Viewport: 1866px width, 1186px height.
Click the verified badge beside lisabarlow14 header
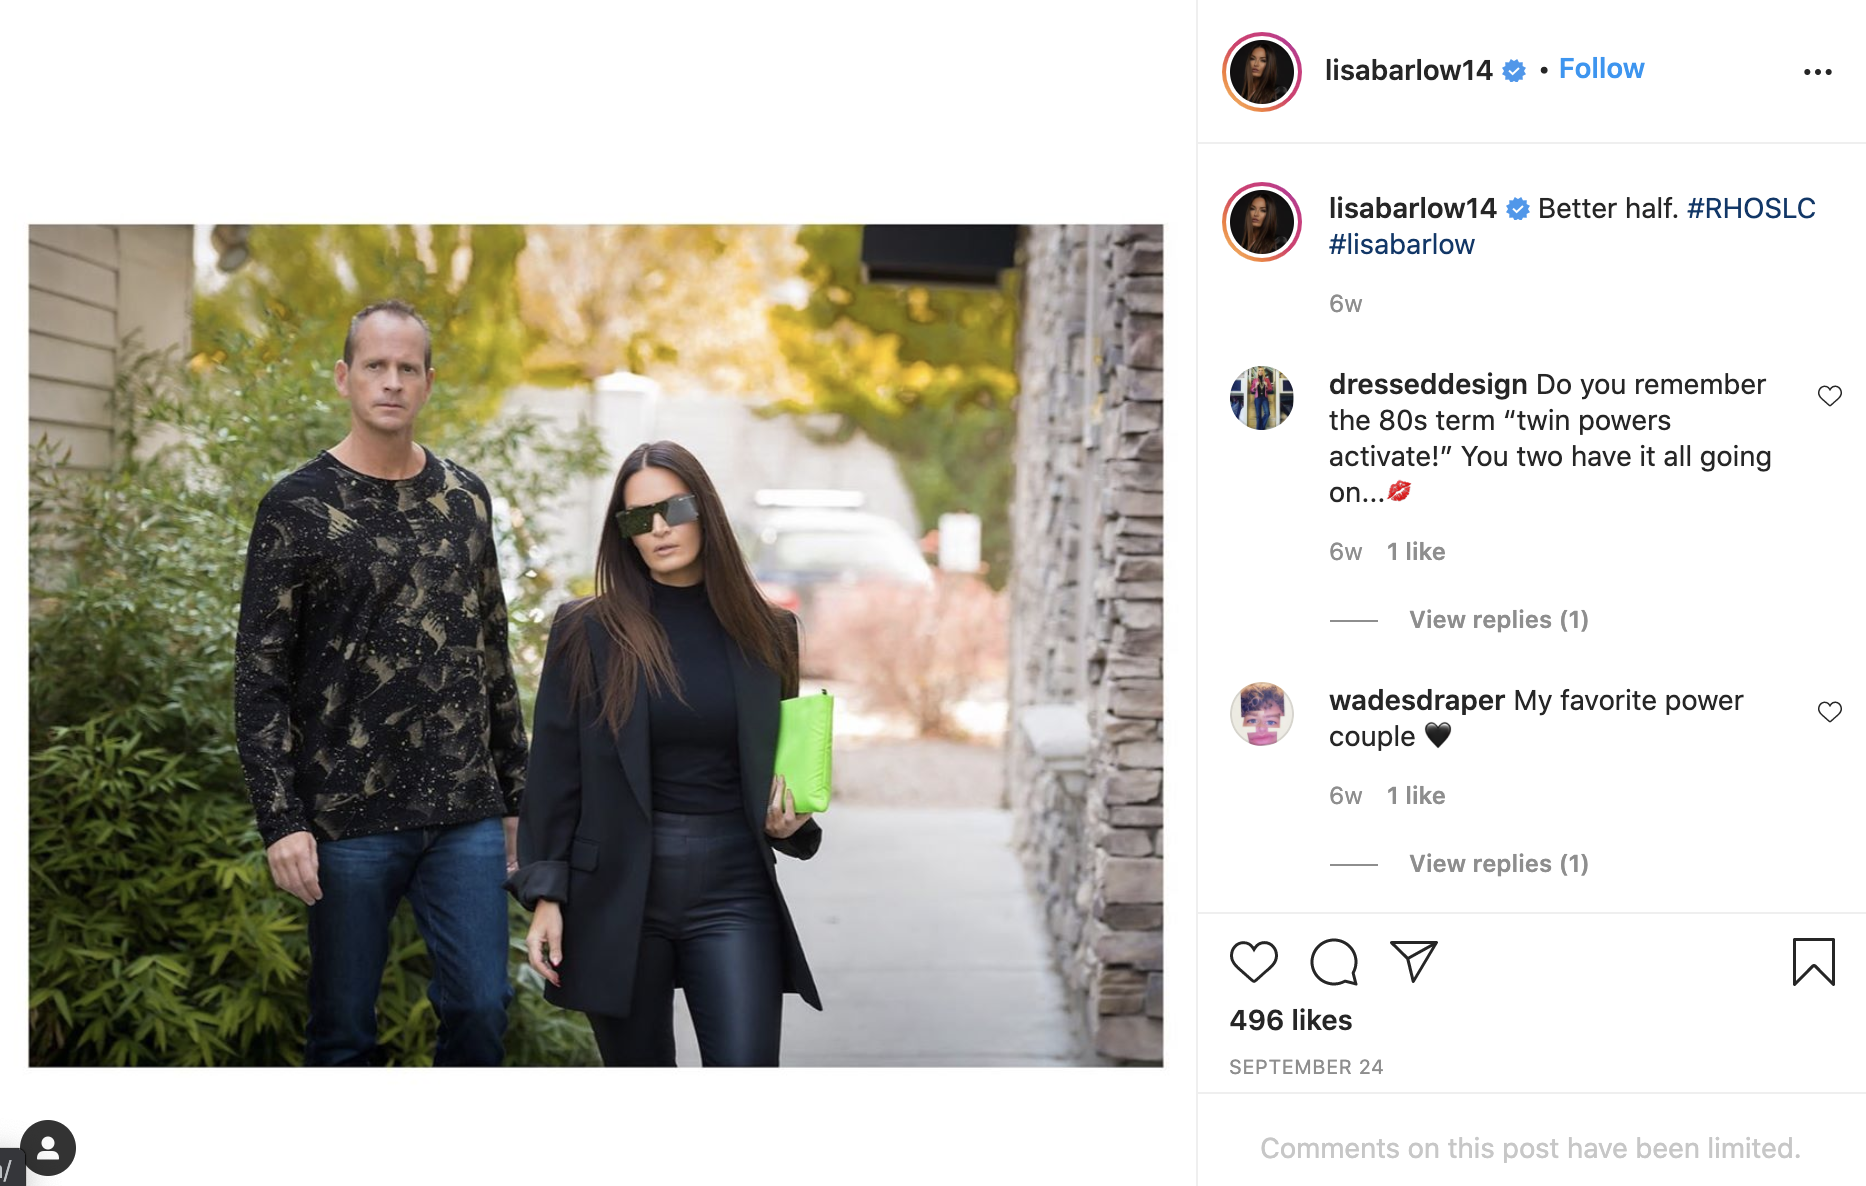[x=1514, y=71]
